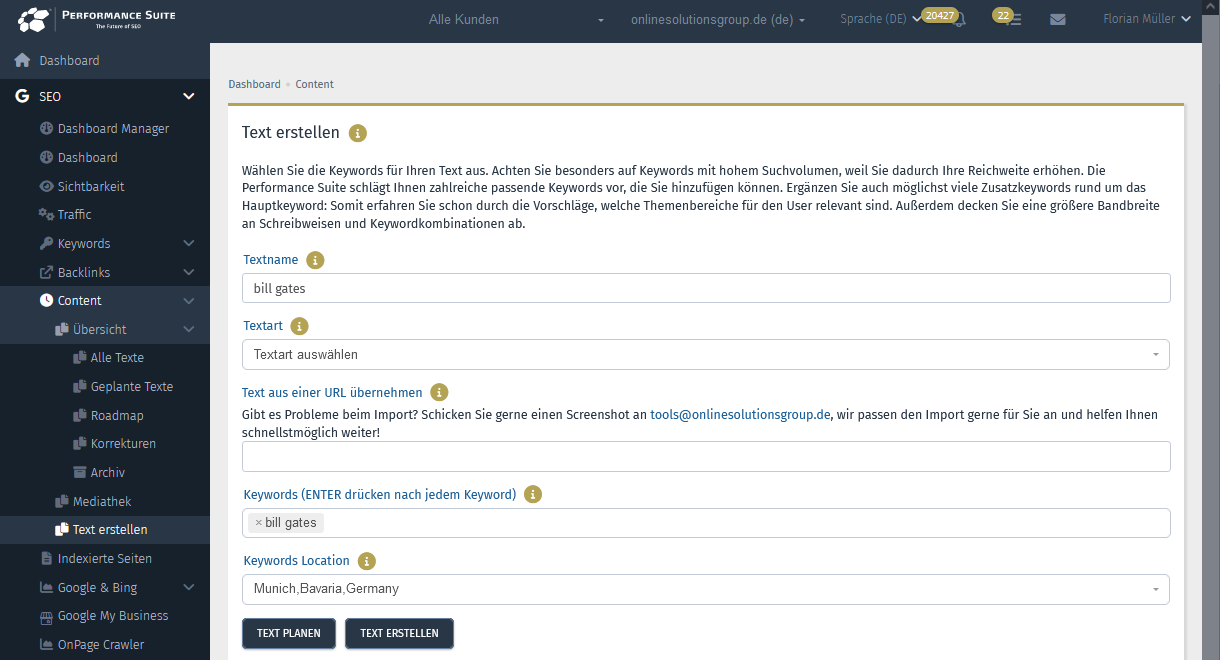
Task: Click into the URL import input field
Action: pos(706,456)
